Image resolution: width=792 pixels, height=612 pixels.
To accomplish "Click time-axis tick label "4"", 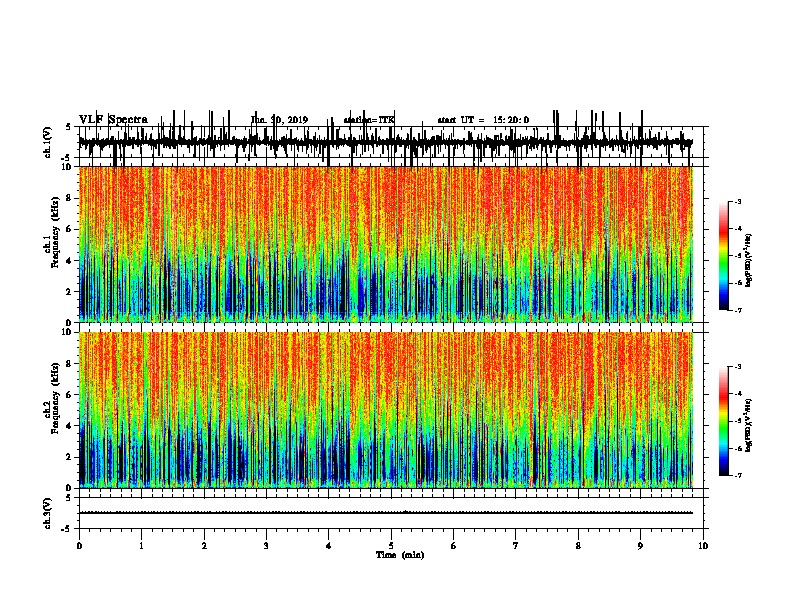I will [x=328, y=546].
